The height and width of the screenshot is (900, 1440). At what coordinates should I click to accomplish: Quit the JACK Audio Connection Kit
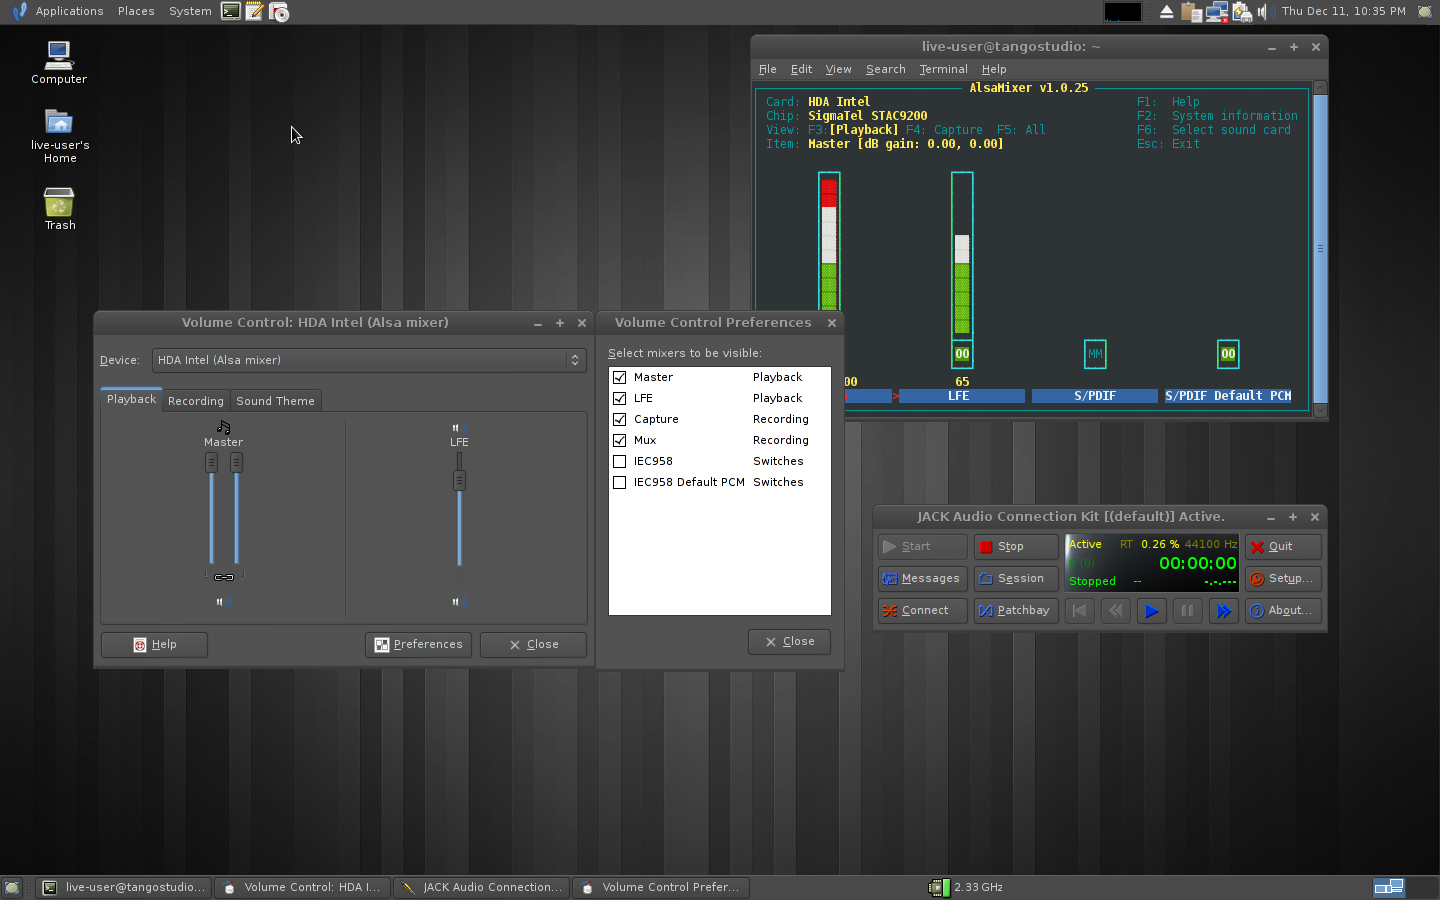tap(1283, 547)
